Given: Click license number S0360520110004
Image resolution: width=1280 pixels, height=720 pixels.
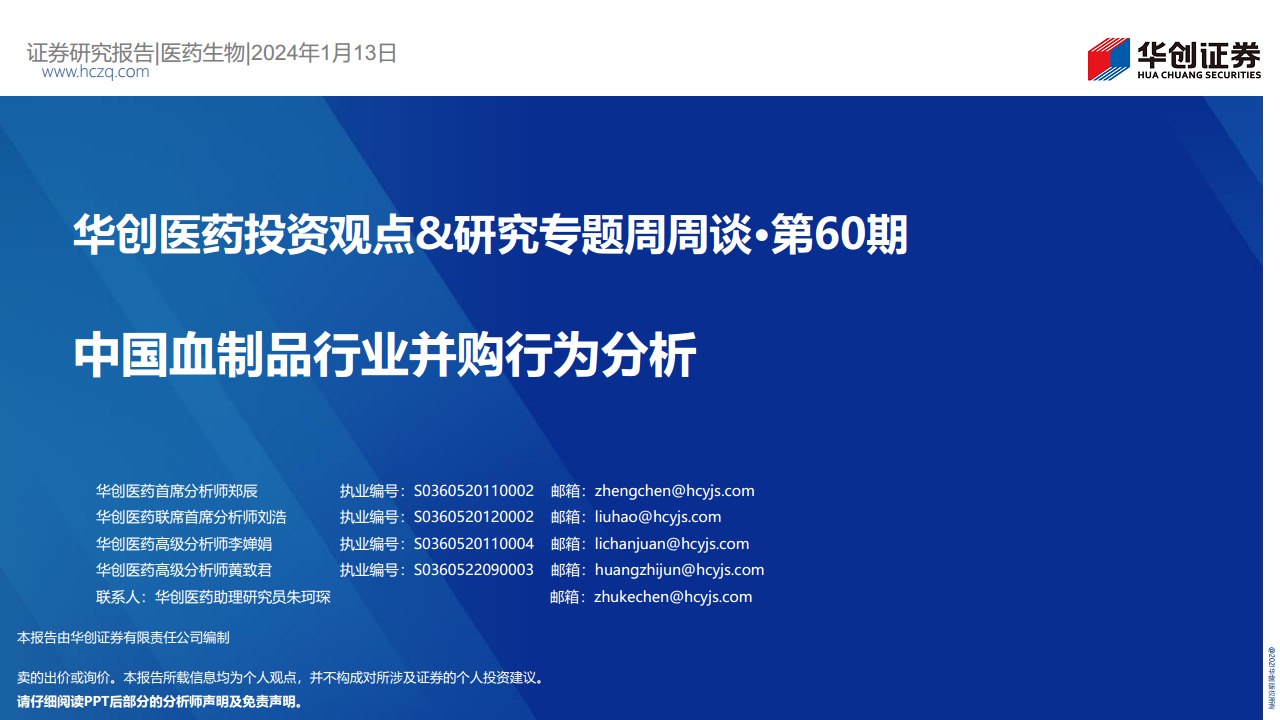Looking at the screenshot, I should [x=474, y=544].
